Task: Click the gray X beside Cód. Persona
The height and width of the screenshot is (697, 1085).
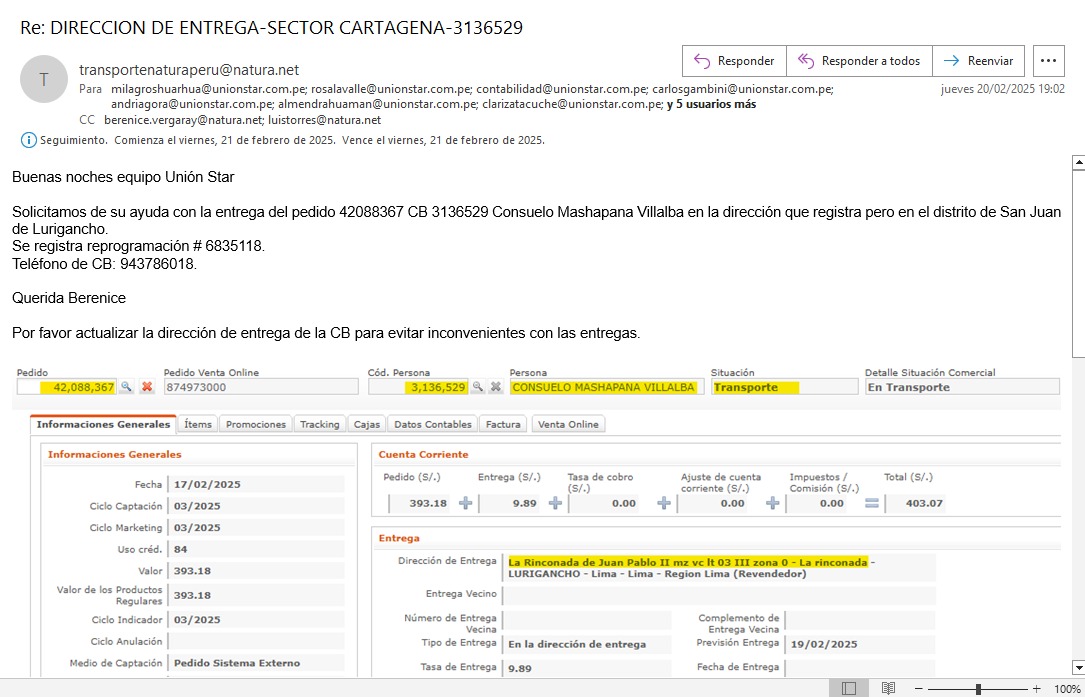Action: point(495,387)
